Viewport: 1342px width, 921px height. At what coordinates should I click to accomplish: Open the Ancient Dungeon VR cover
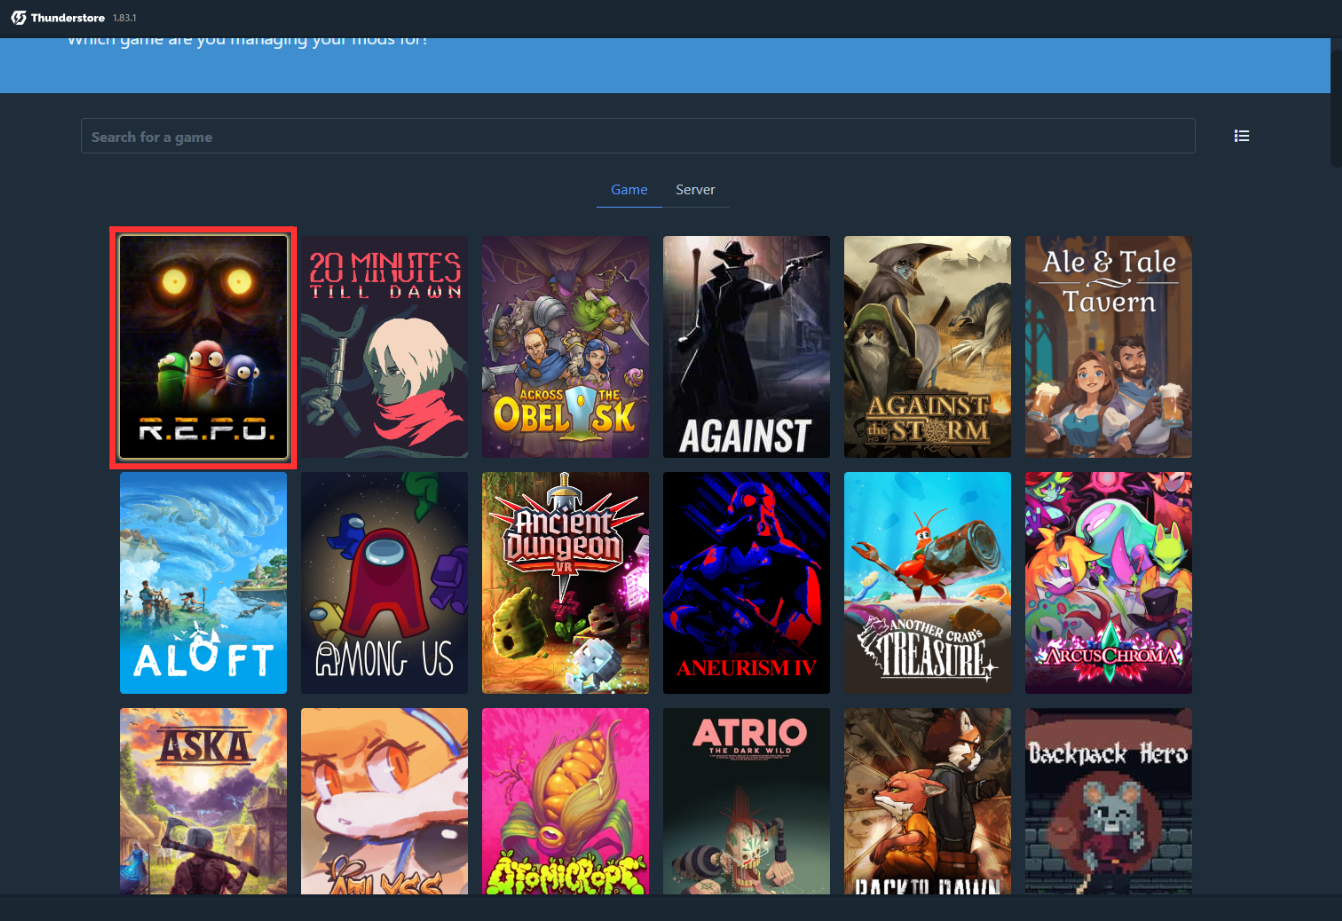(x=565, y=583)
